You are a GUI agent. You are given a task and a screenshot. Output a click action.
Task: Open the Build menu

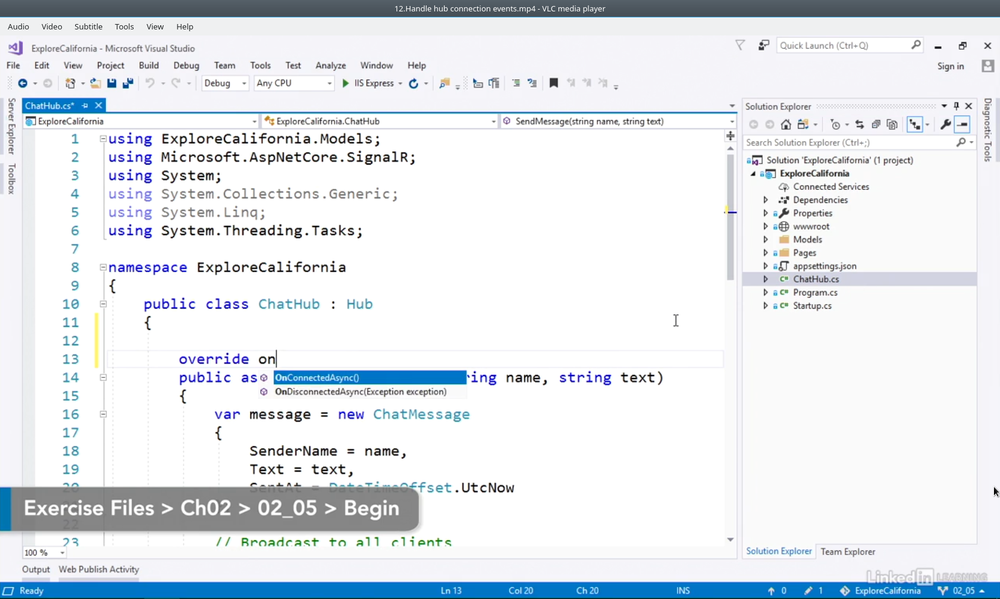(x=149, y=66)
